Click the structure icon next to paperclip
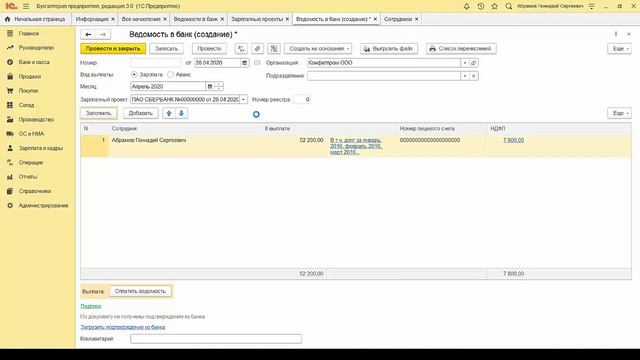The height and width of the screenshot is (360, 640). click(x=274, y=49)
